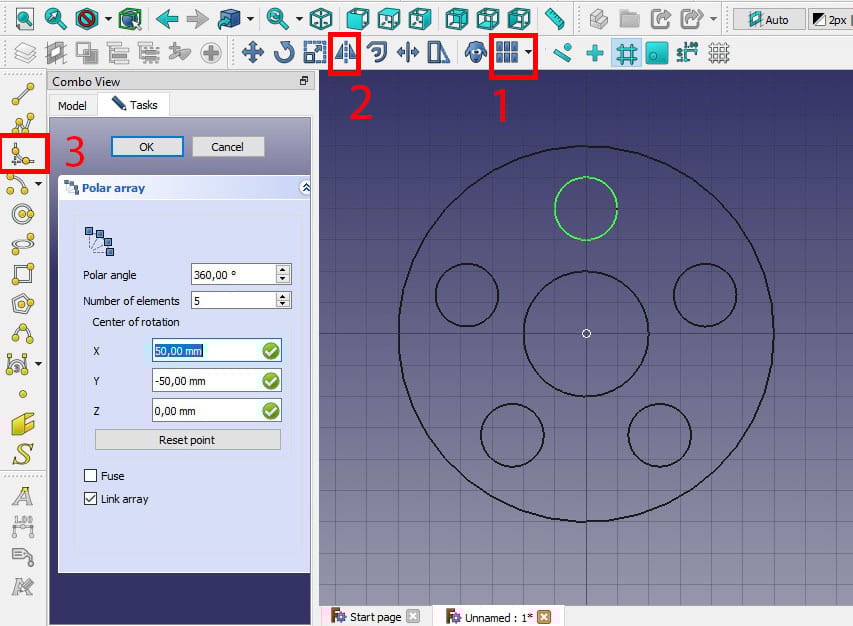Screen dimensions: 853x626
Task: Select the Polyline wire tool
Action: [x=23, y=123]
